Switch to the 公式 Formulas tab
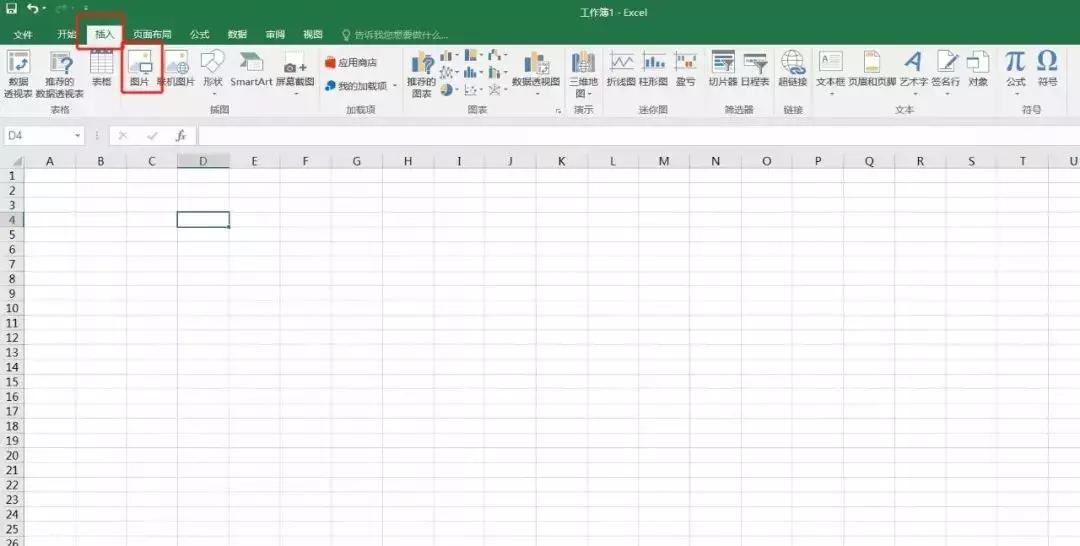Image resolution: width=1080 pixels, height=546 pixels. click(x=200, y=34)
